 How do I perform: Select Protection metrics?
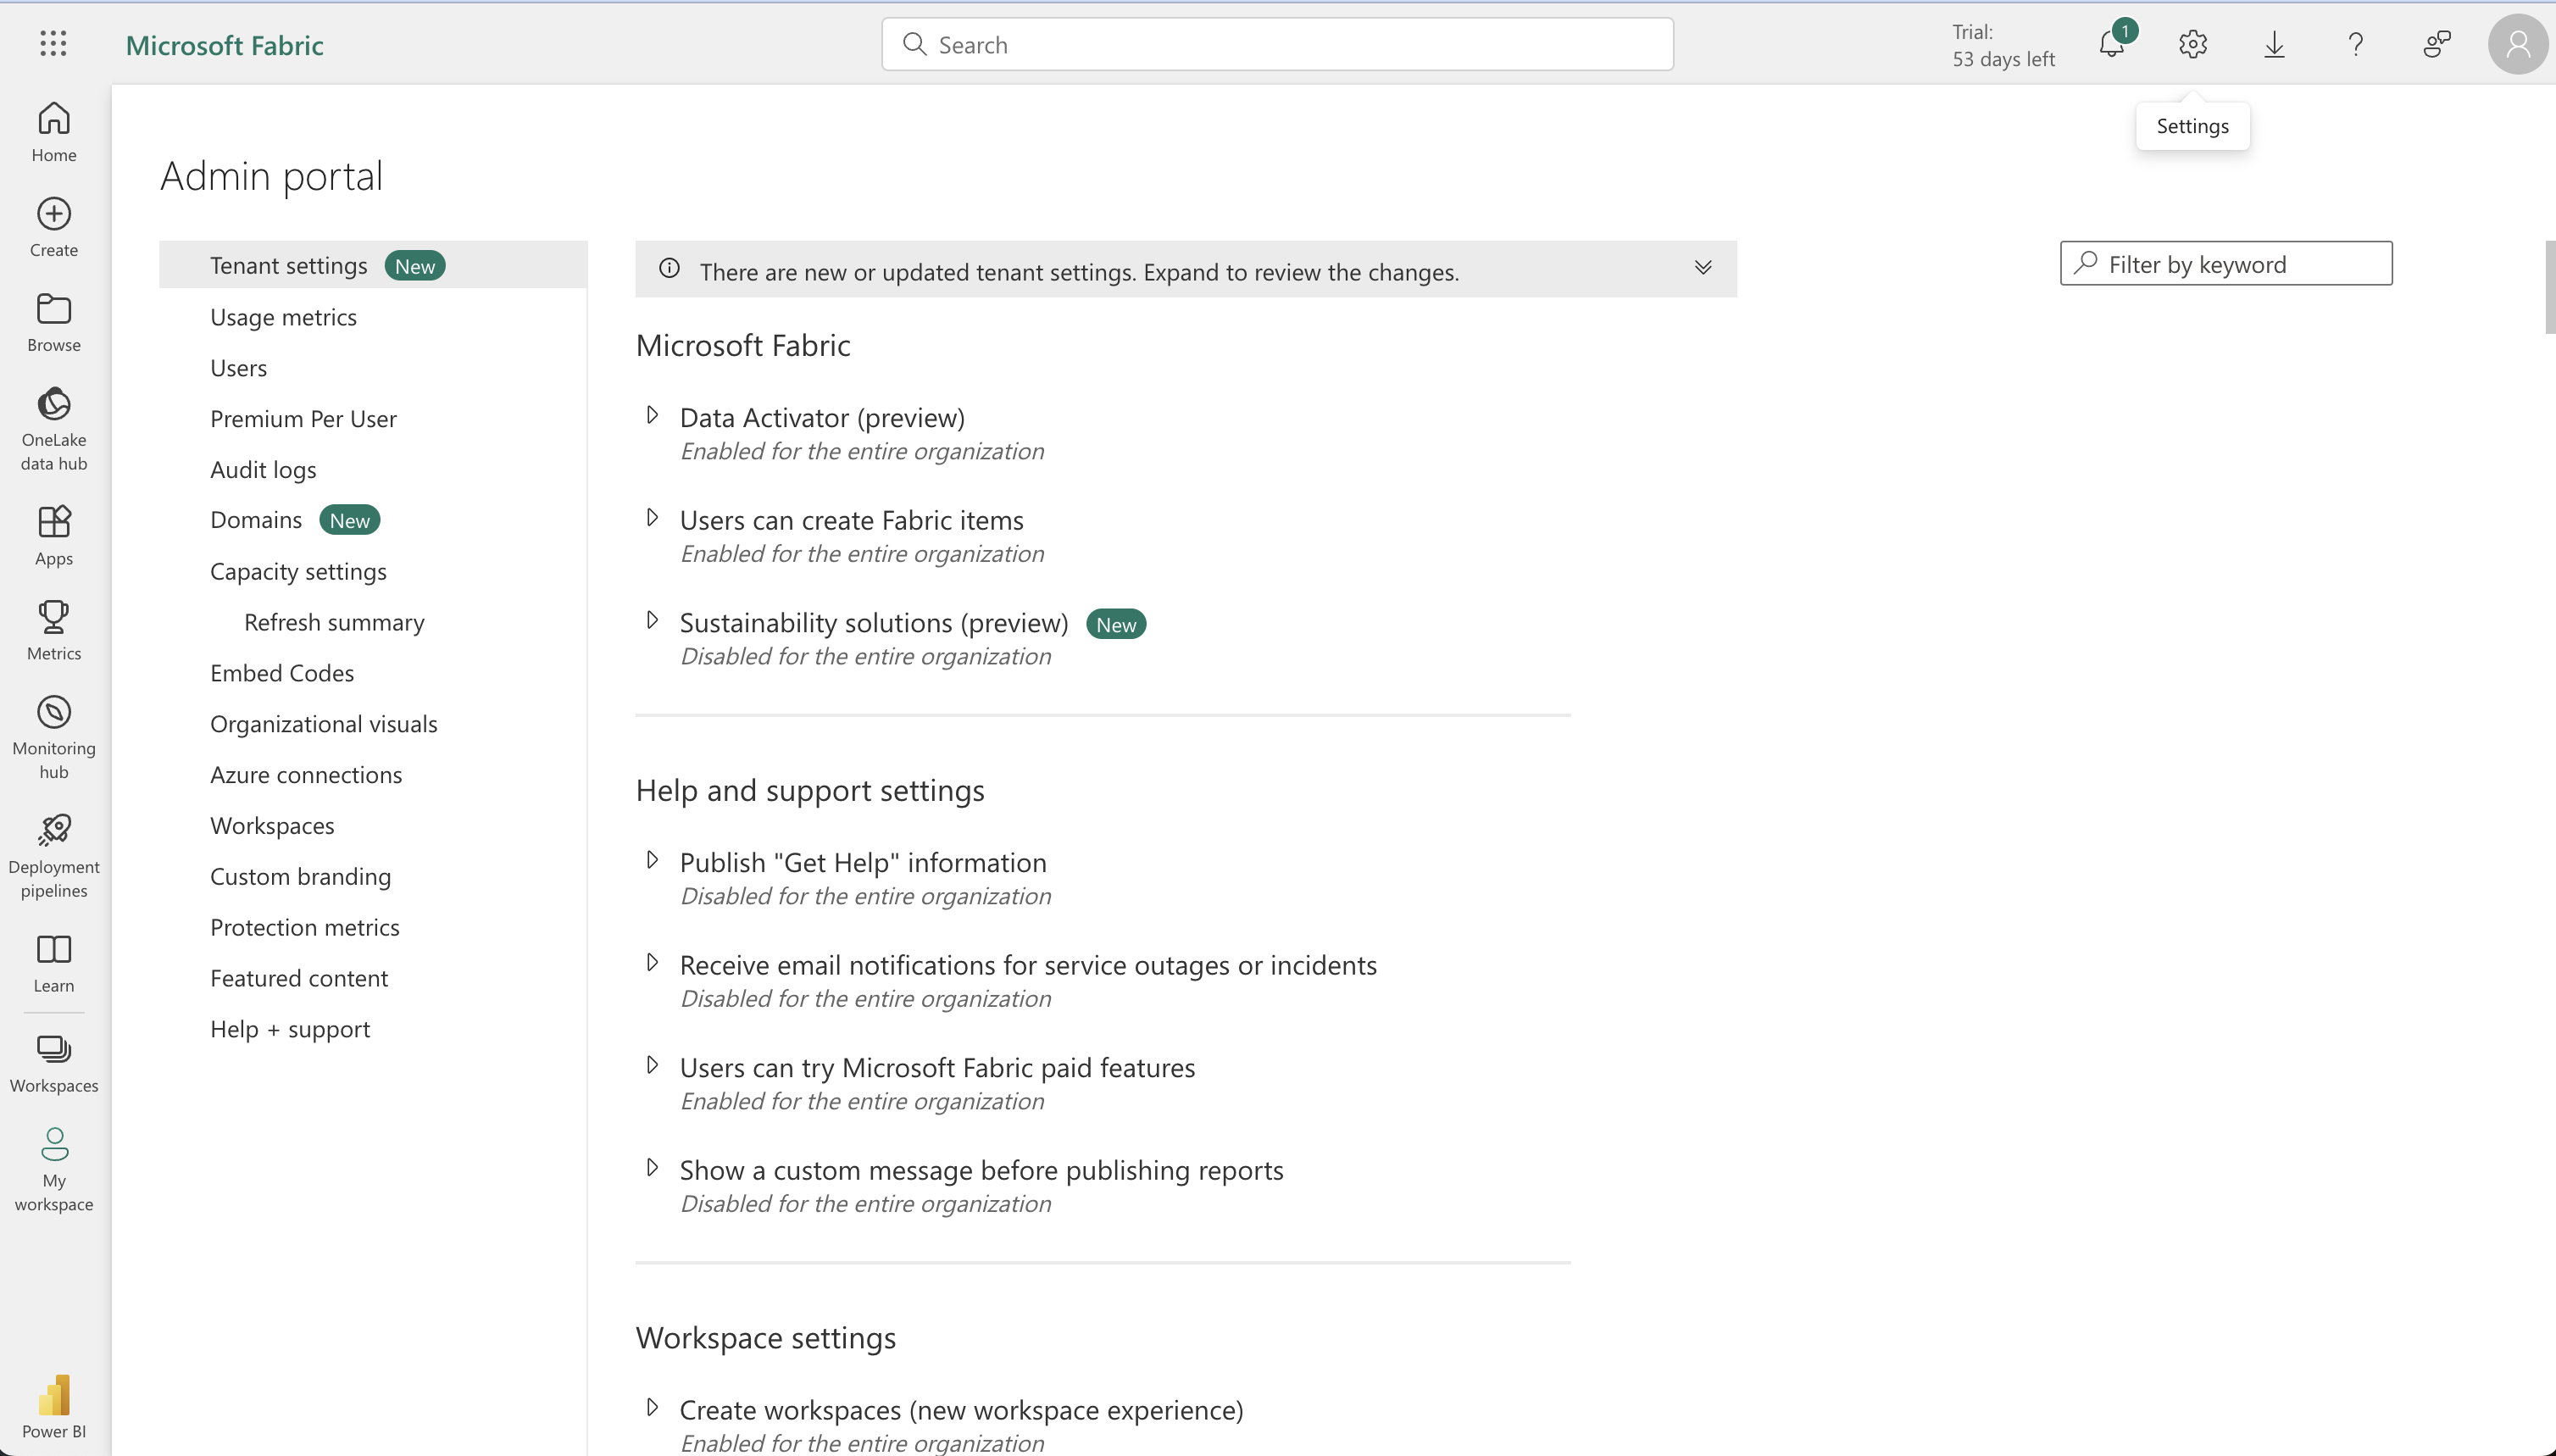305,928
